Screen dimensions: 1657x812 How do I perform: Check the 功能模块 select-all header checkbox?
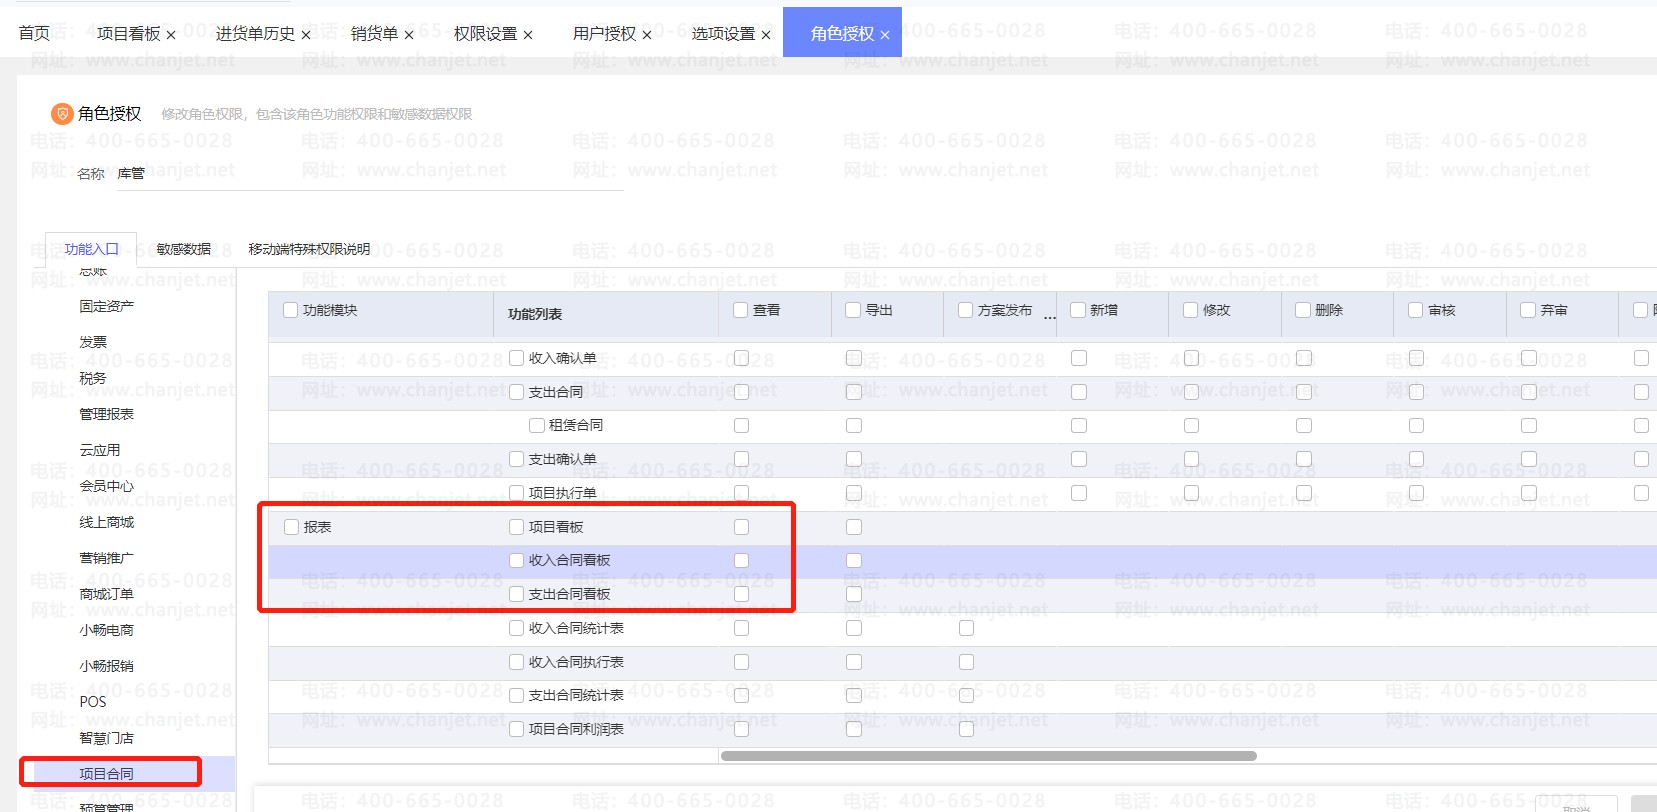pos(291,310)
